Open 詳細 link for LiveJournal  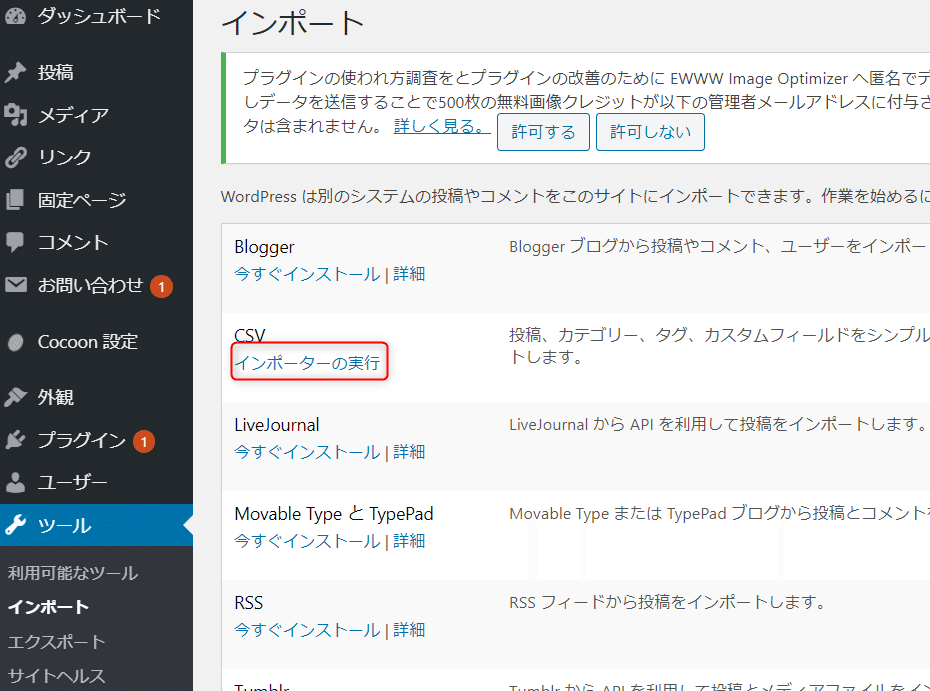(409, 452)
